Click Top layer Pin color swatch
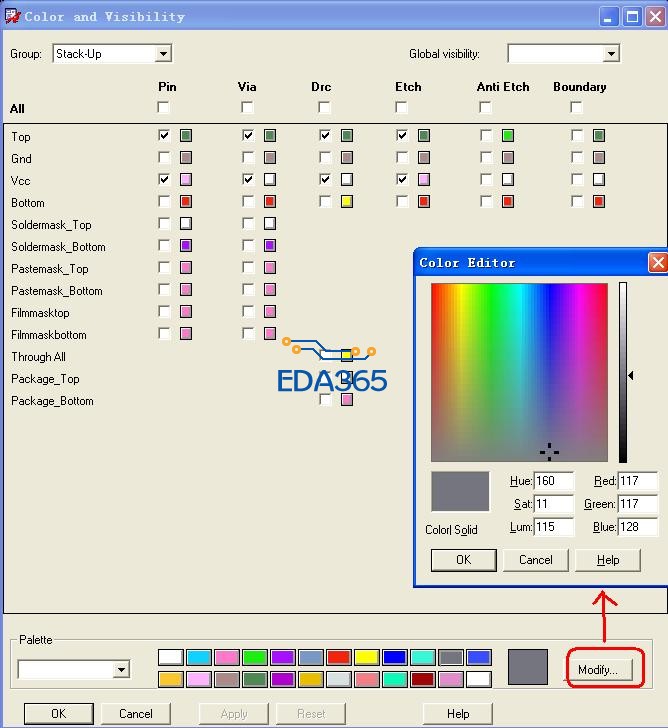This screenshot has height=728, width=668. [186, 136]
